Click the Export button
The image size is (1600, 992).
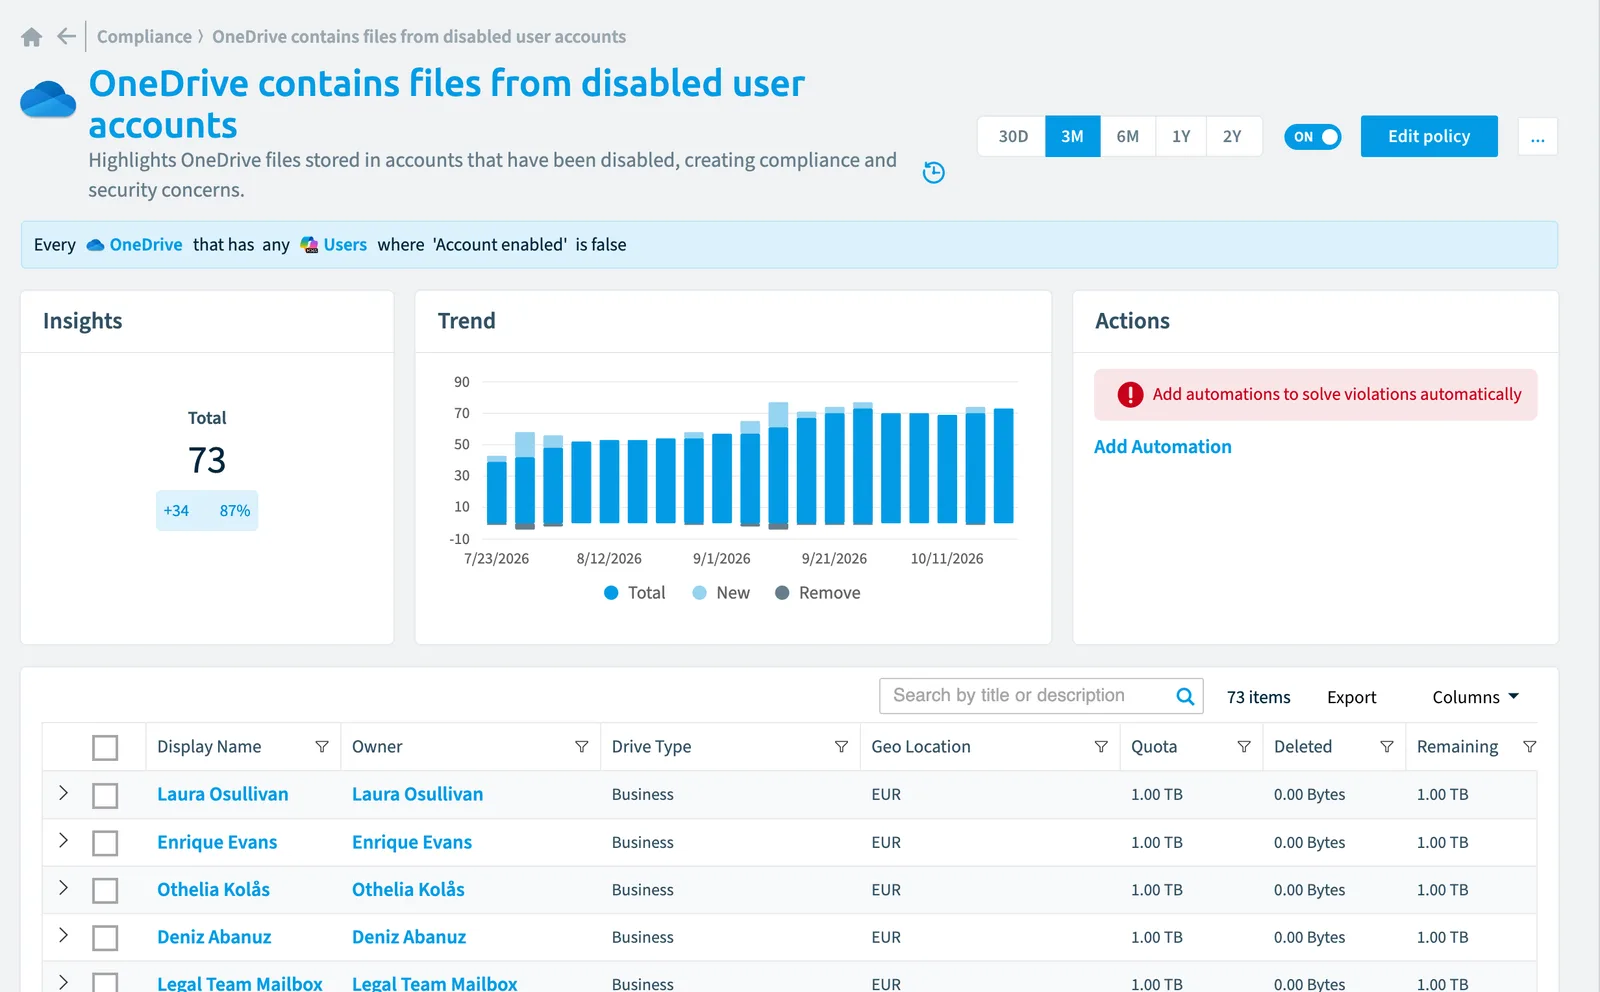[1351, 697]
